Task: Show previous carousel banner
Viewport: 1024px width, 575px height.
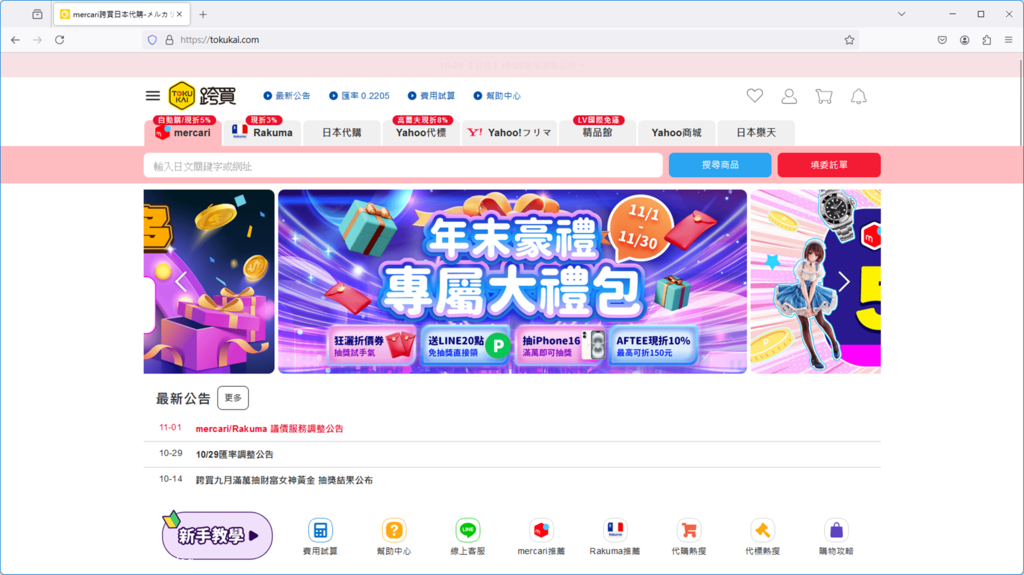Action: [x=181, y=282]
